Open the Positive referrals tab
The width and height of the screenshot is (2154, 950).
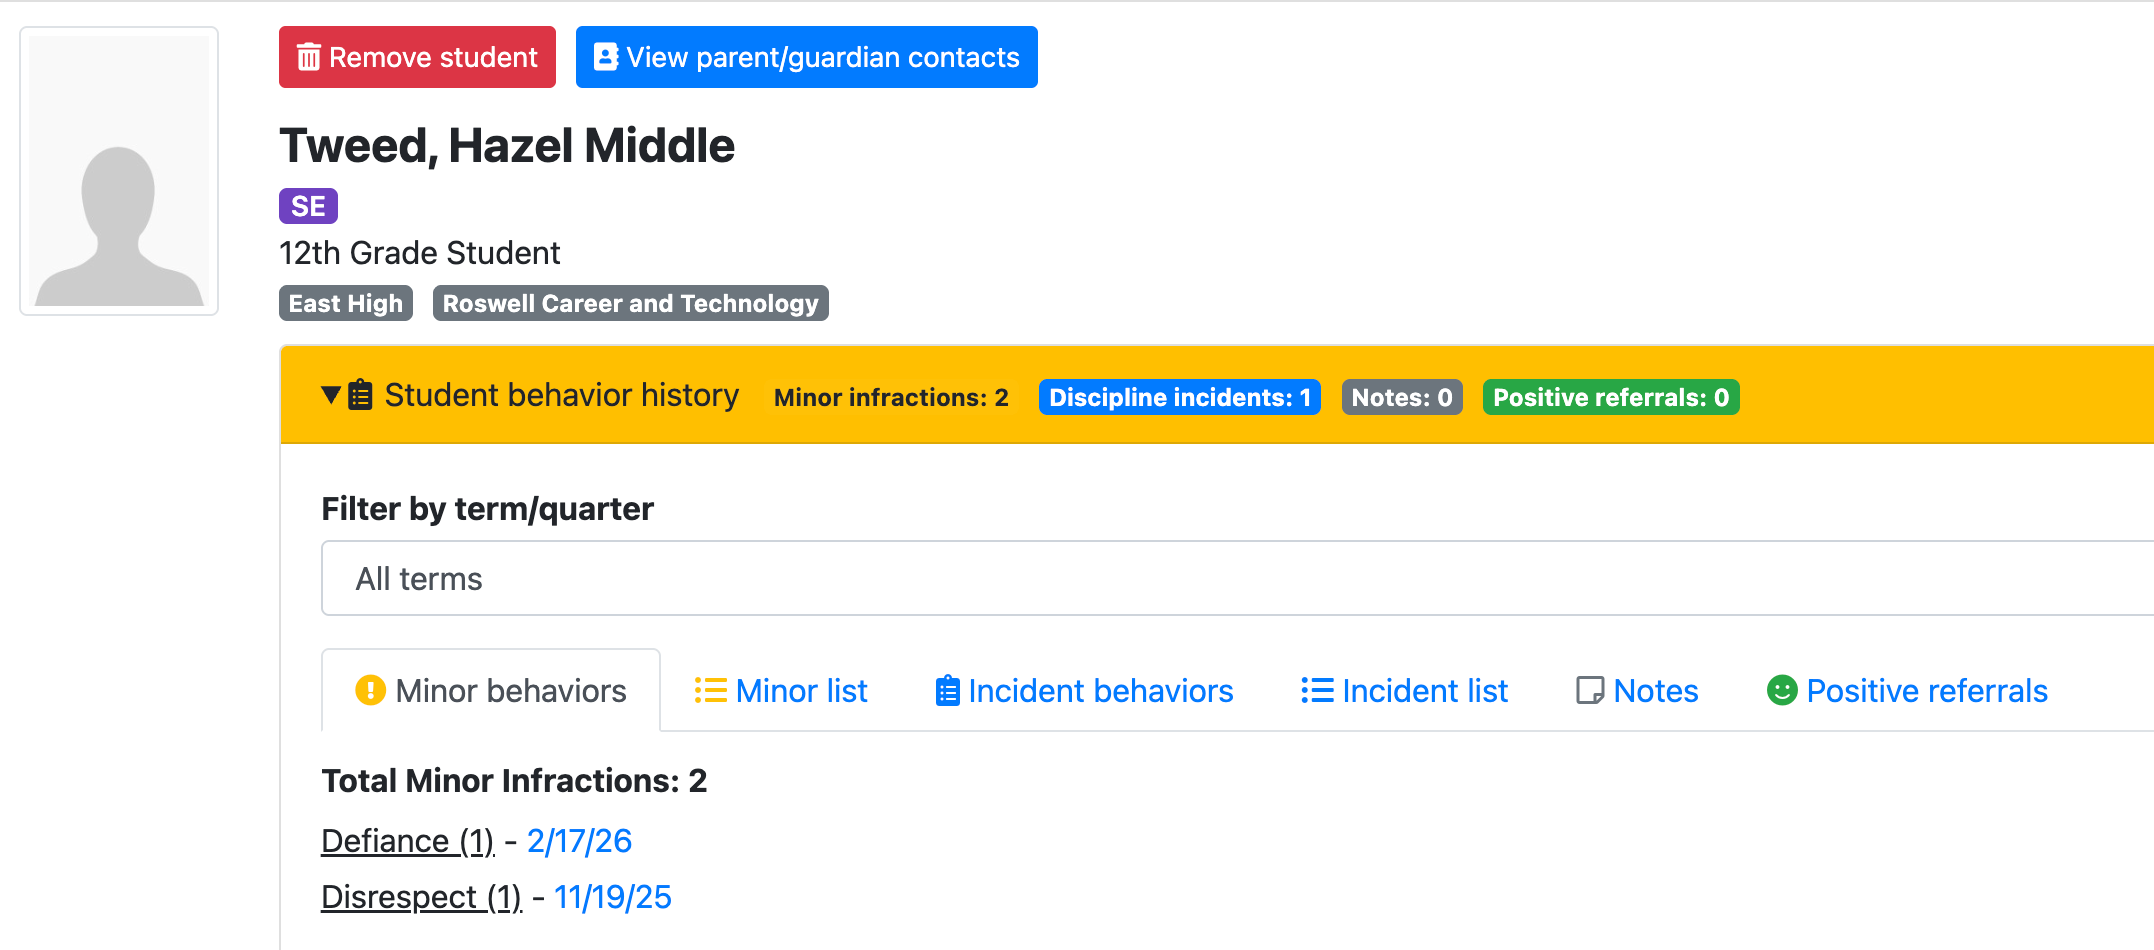point(1926,691)
